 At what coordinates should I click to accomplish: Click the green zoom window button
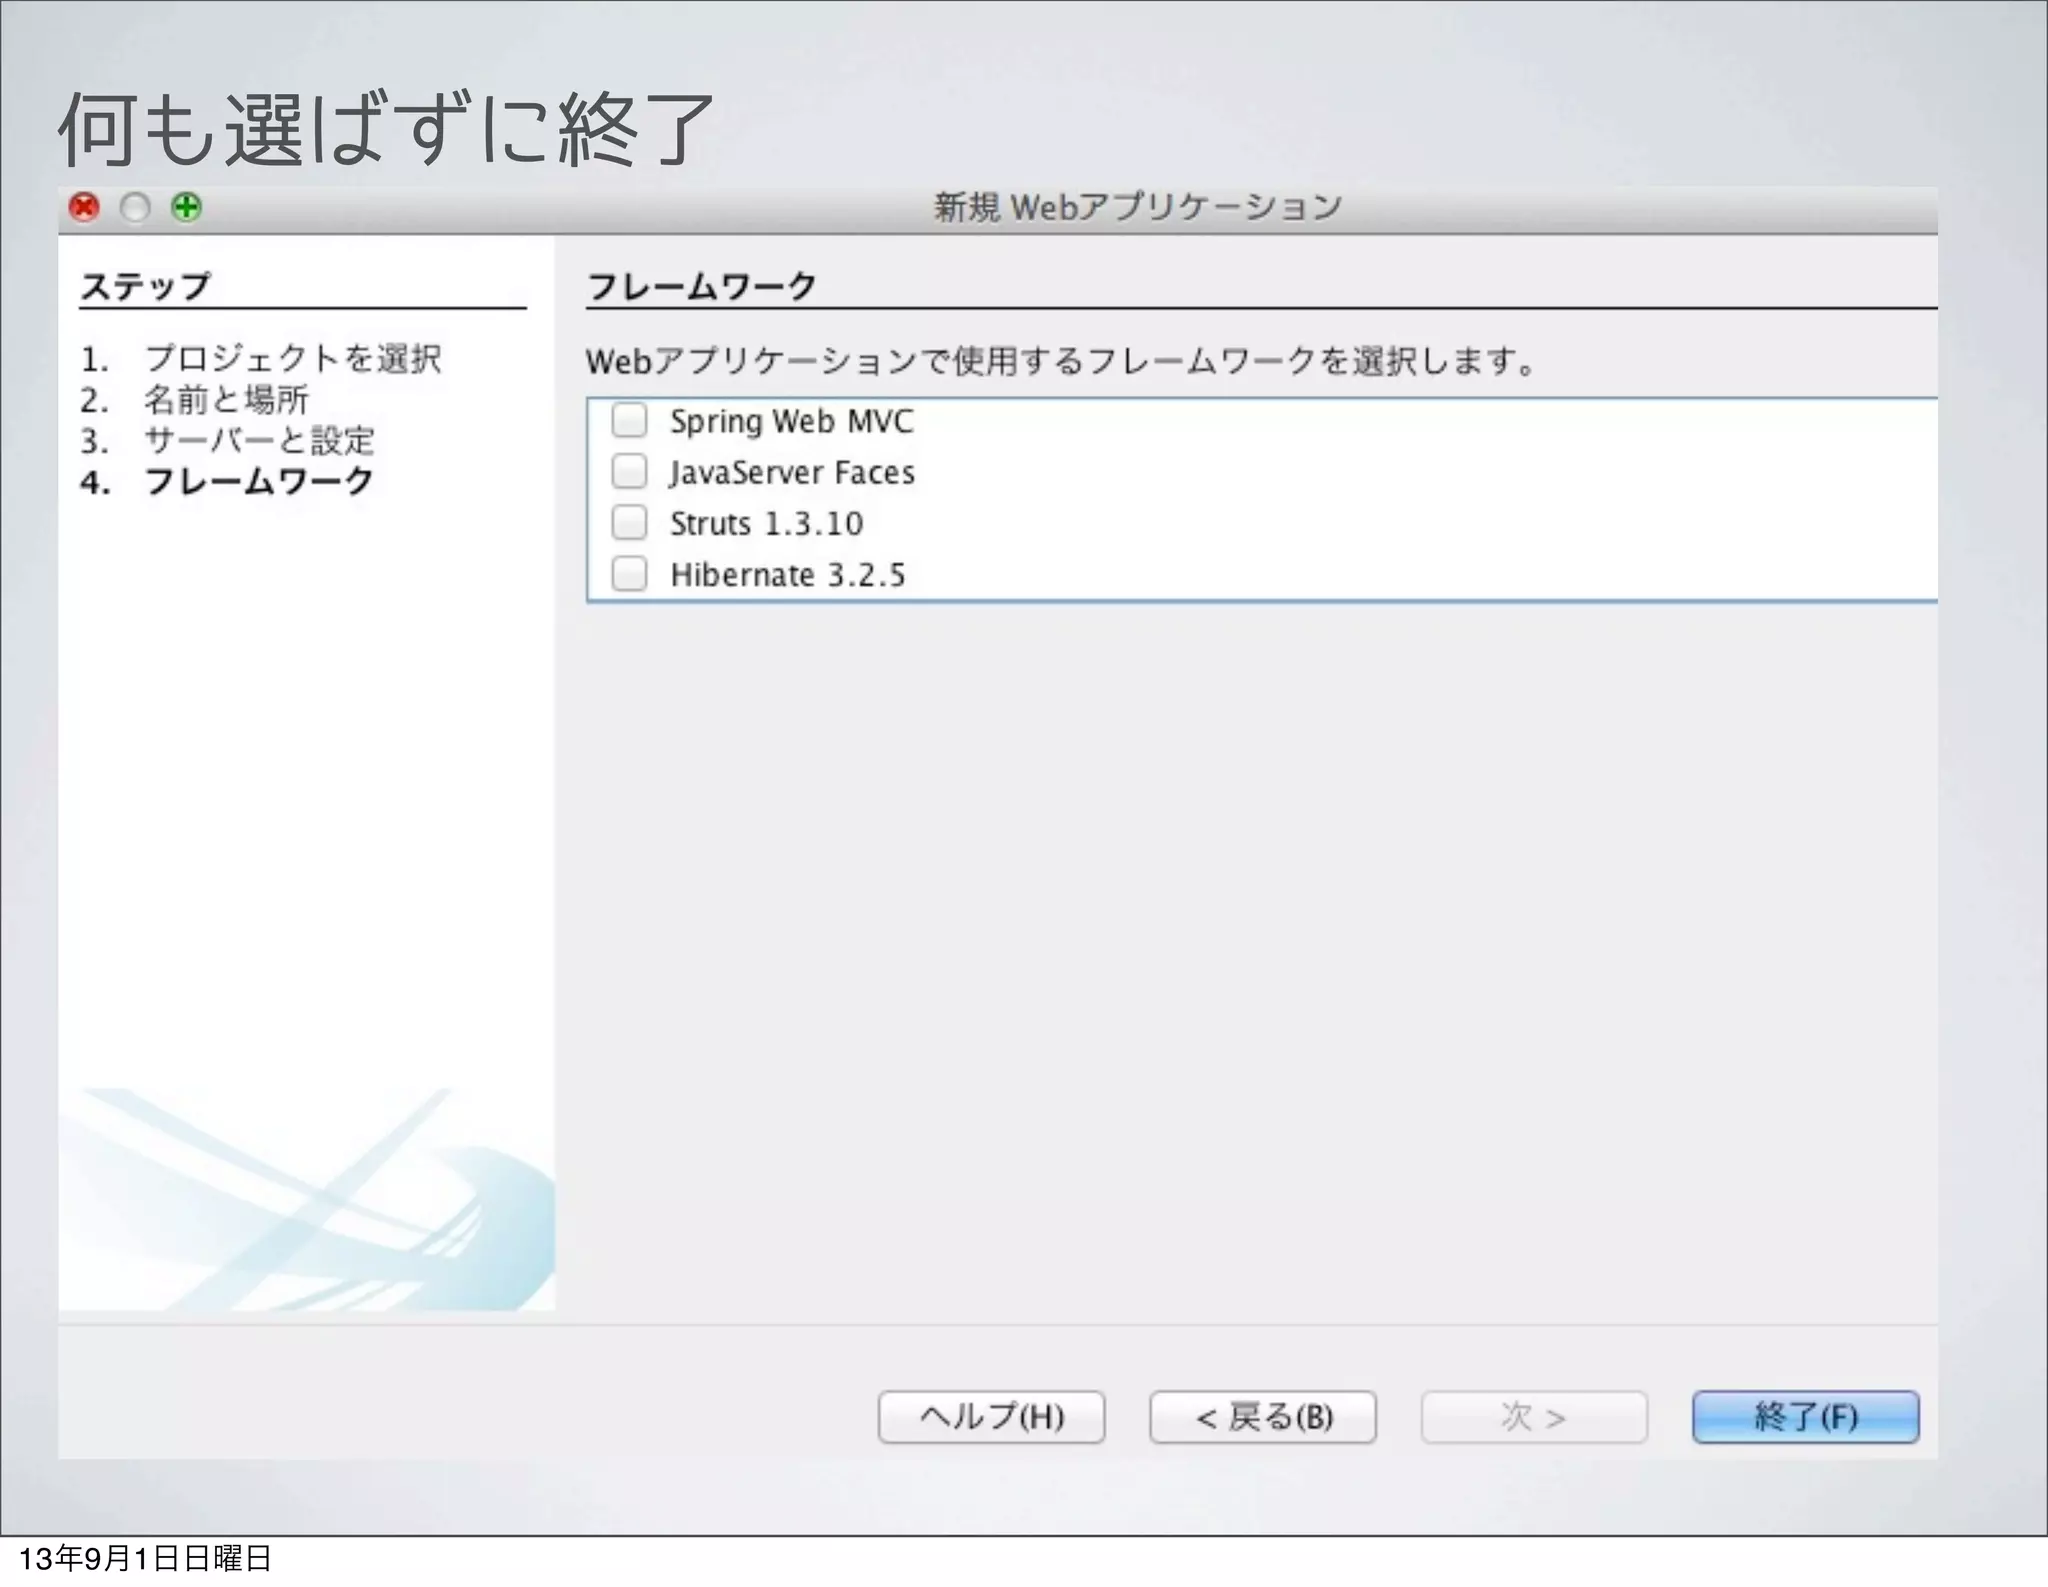pyautogui.click(x=186, y=207)
